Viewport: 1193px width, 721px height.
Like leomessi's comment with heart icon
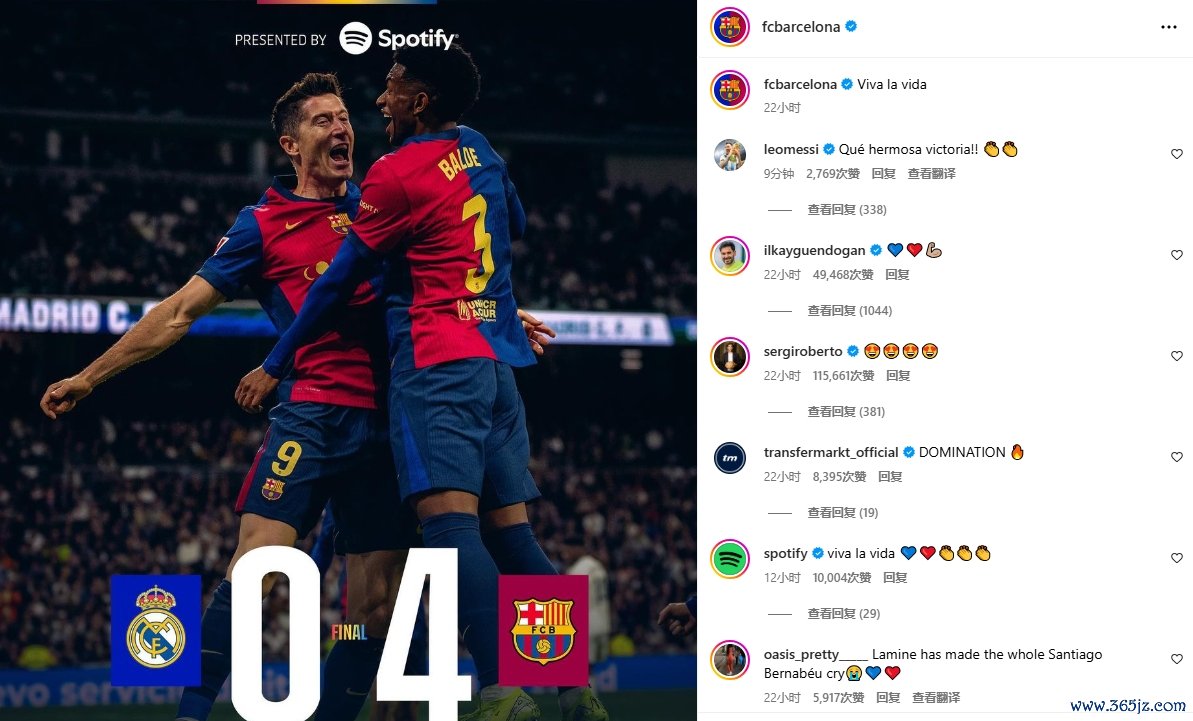(x=1176, y=154)
